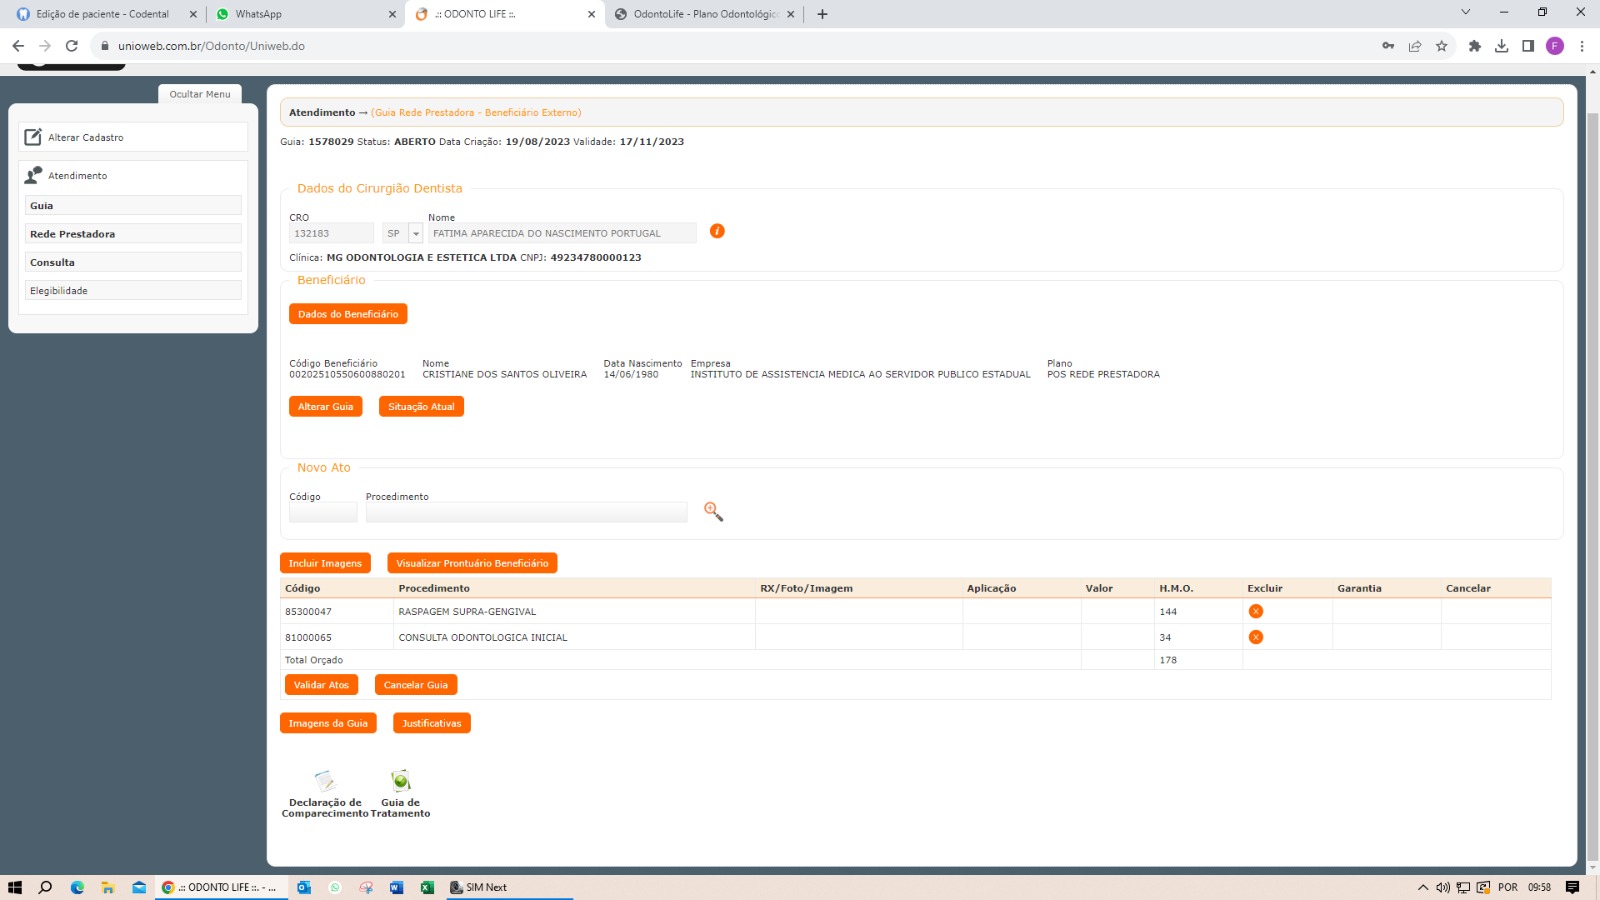Click the Alterar Guia button
The image size is (1600, 900).
pyautogui.click(x=326, y=406)
